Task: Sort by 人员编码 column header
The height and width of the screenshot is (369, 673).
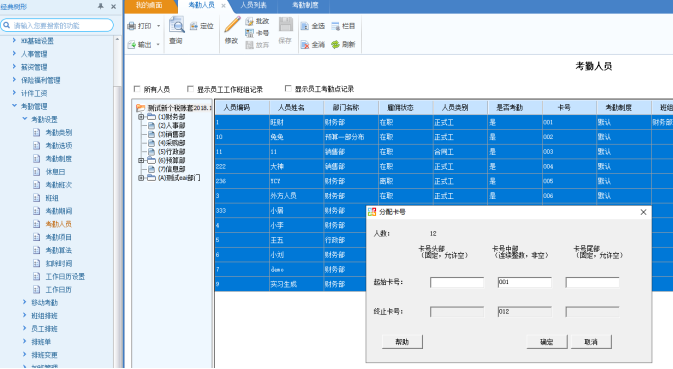Action: coord(242,108)
